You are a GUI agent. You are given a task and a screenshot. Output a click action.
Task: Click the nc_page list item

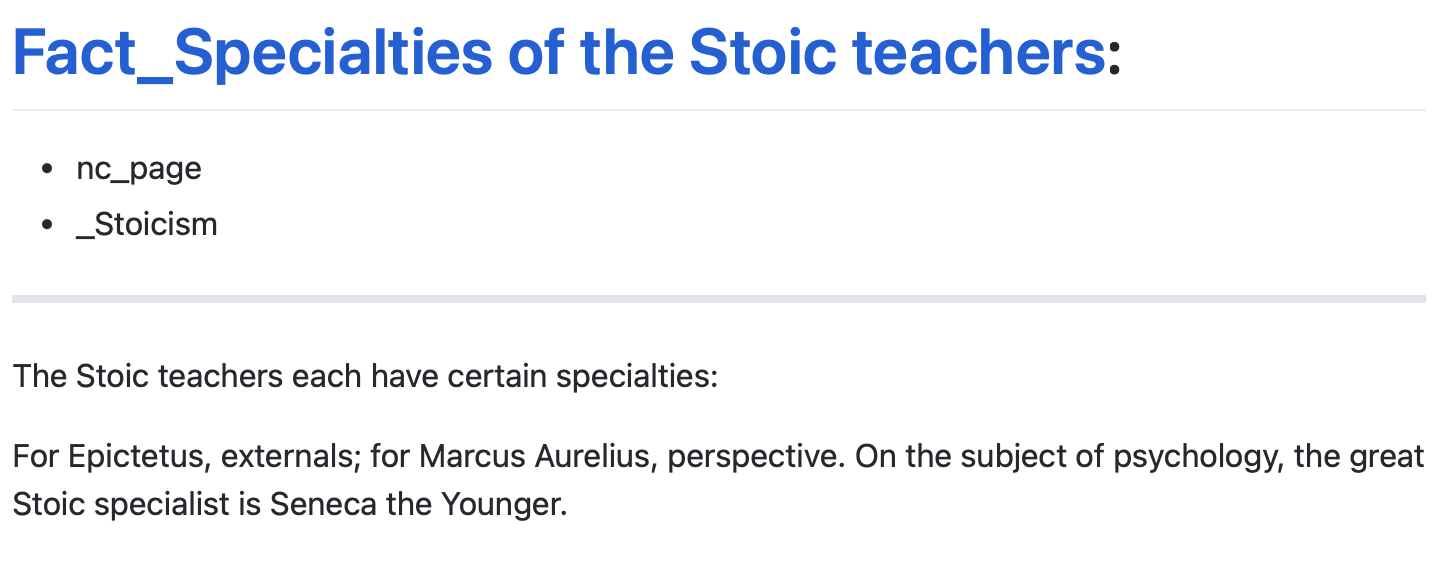click(139, 168)
